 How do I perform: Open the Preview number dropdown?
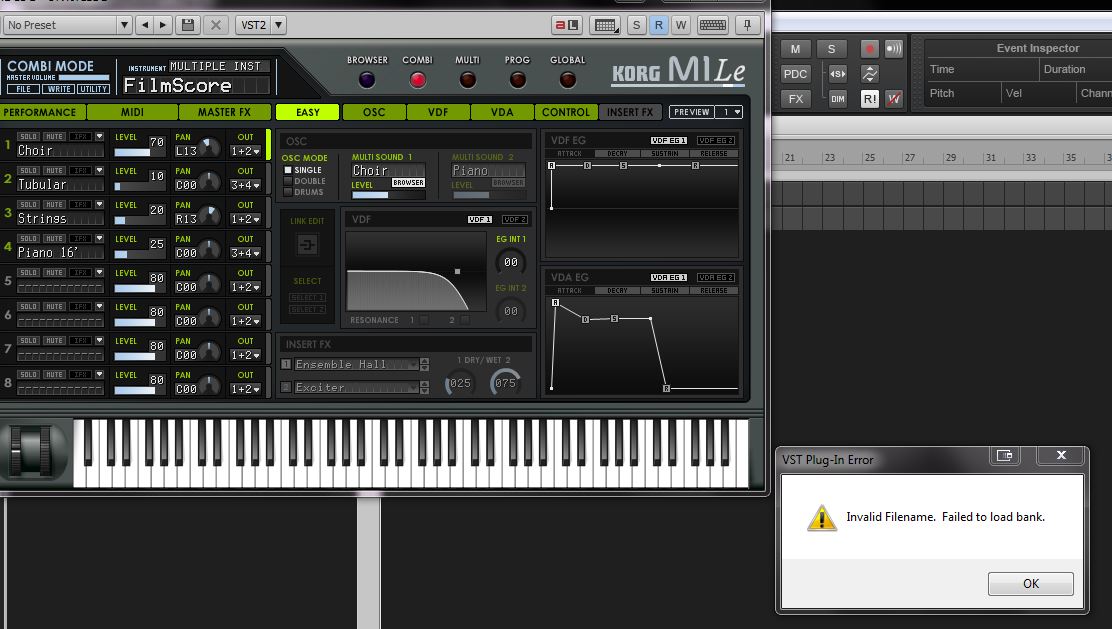click(x=729, y=112)
